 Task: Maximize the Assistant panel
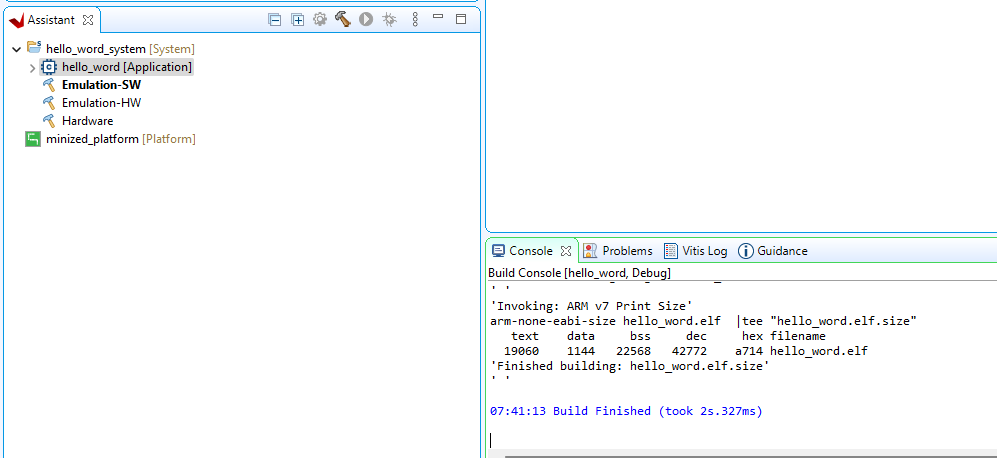coord(461,20)
